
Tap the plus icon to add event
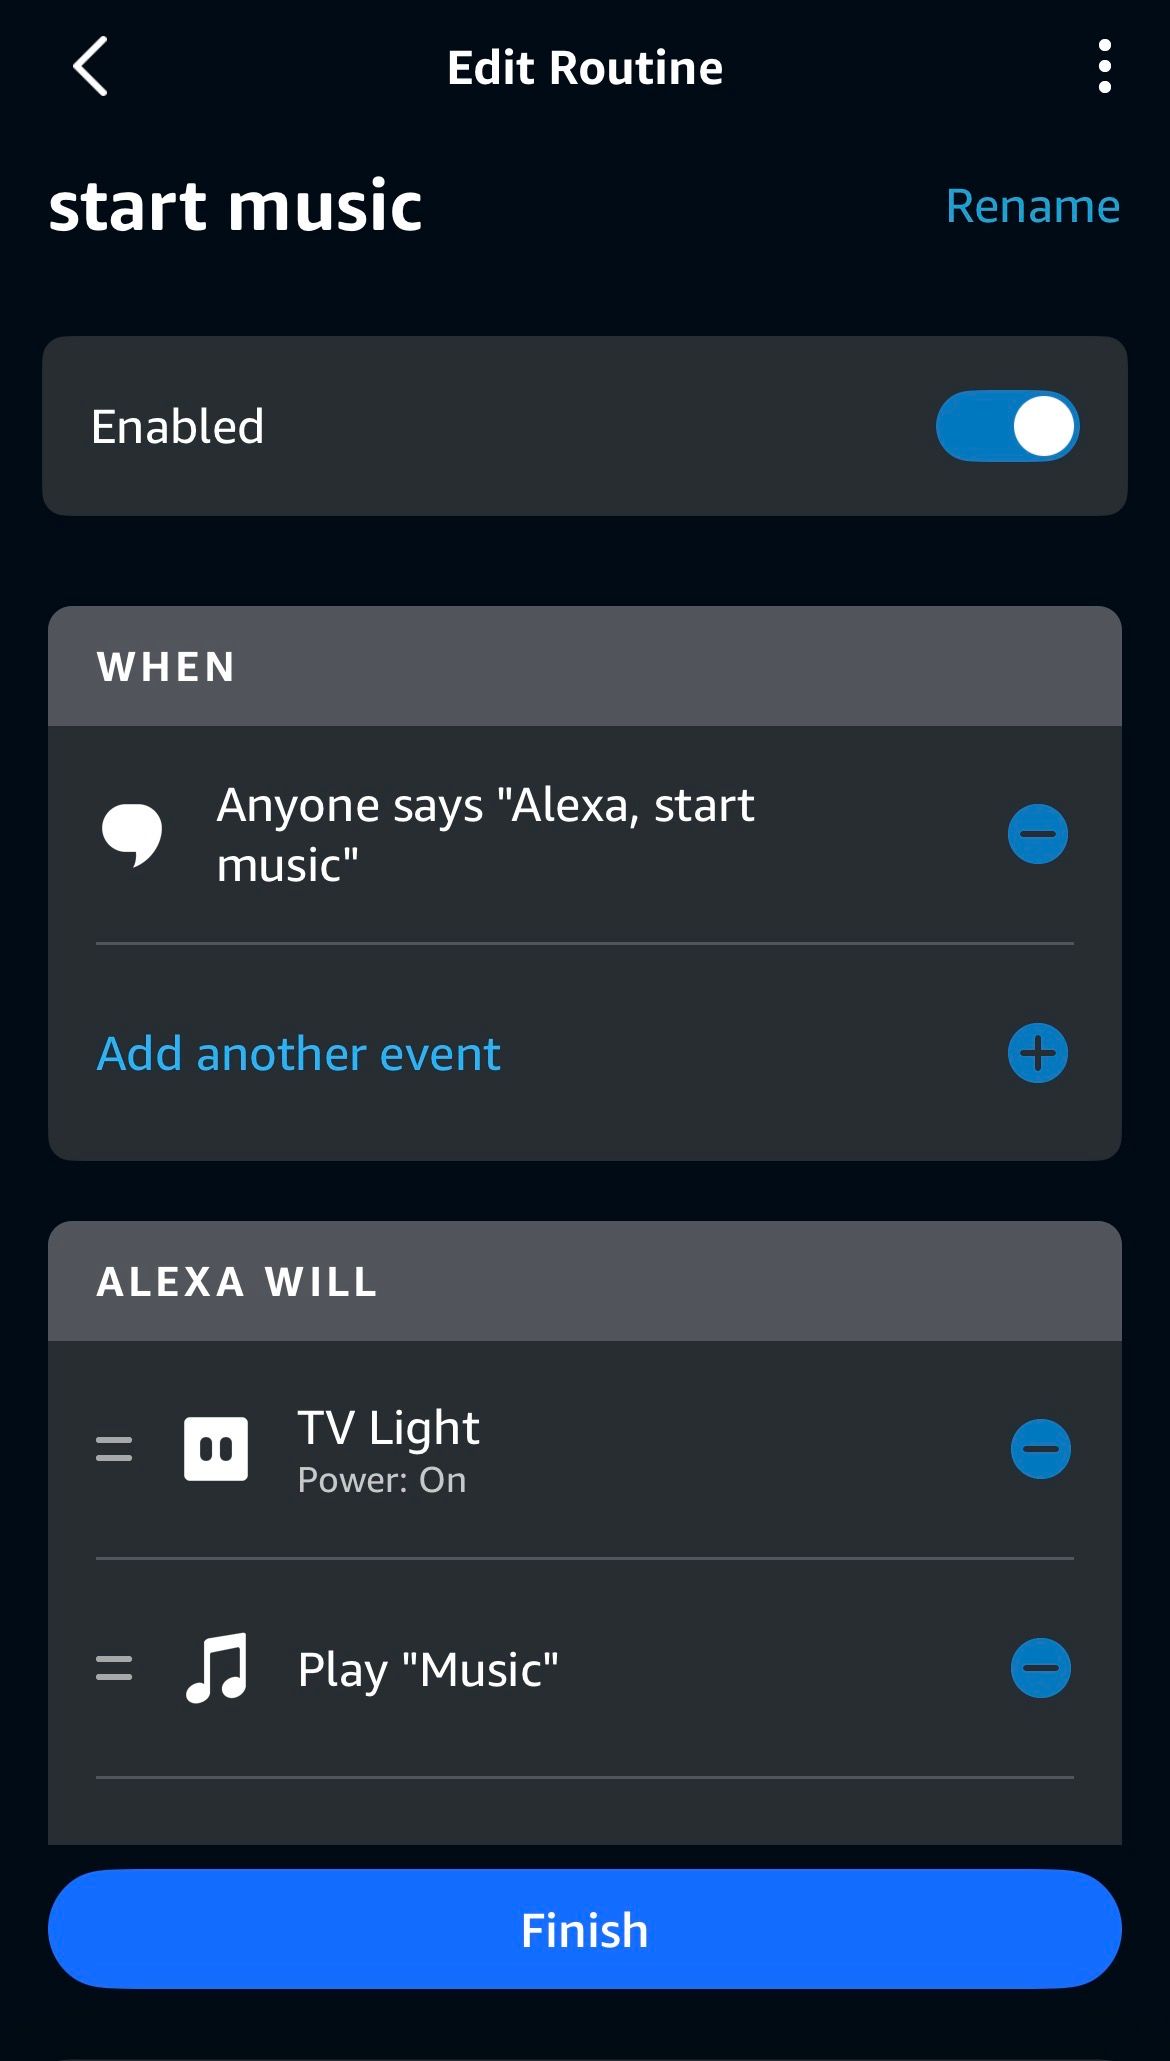pyautogui.click(x=1038, y=1053)
